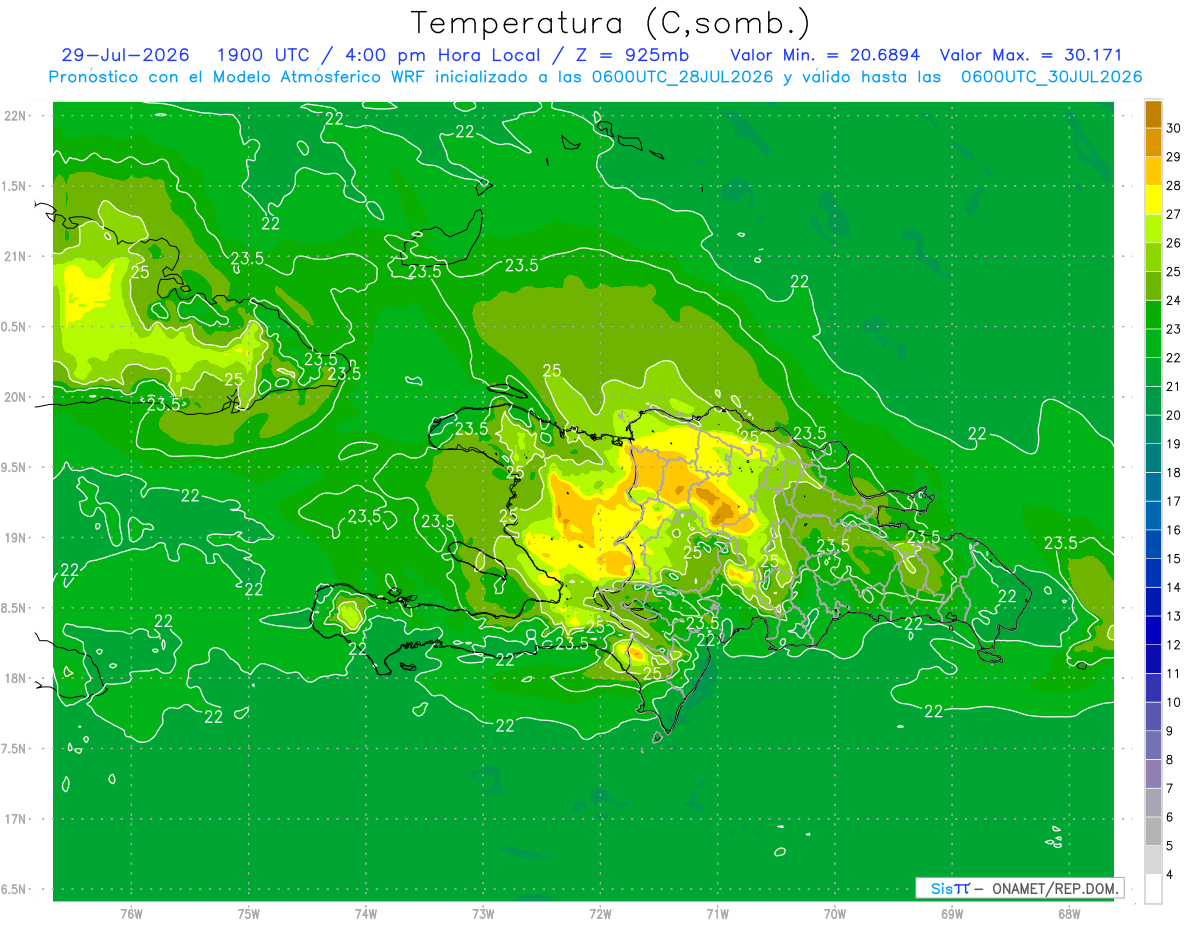Click the 29-Jul-2026 date text
1200x927 pixels.
tap(125, 55)
